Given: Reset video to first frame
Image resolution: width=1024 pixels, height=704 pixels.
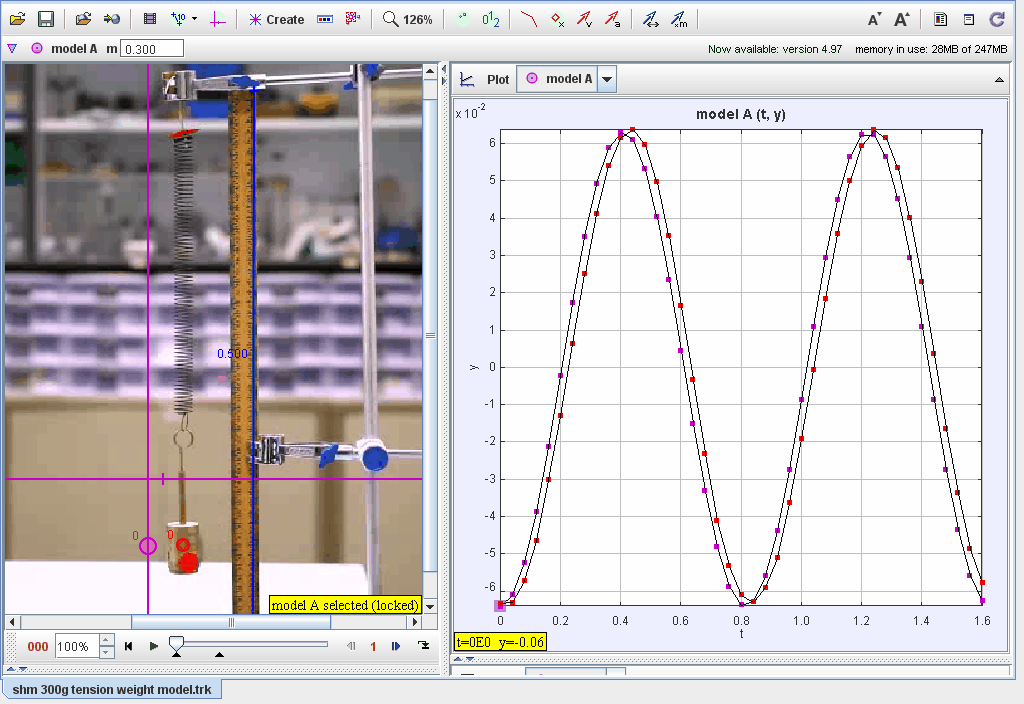Looking at the screenshot, I should (129, 646).
